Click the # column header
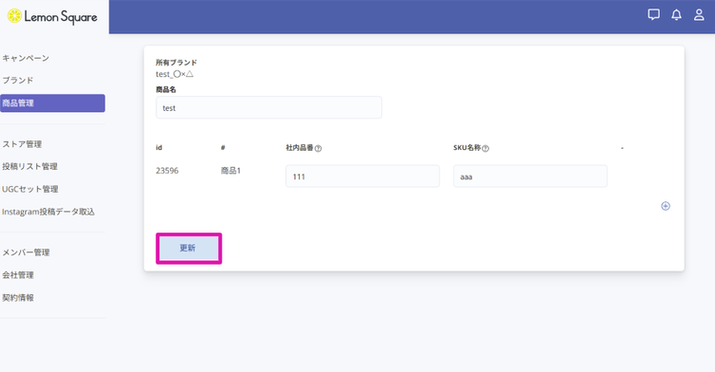Image resolution: width=715 pixels, height=372 pixels. (223, 148)
